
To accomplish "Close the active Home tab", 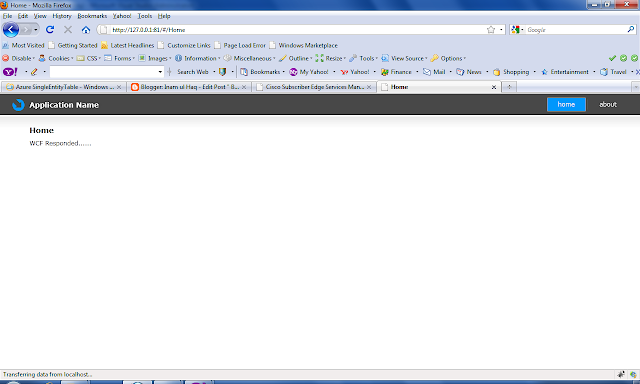I will [x=493, y=87].
